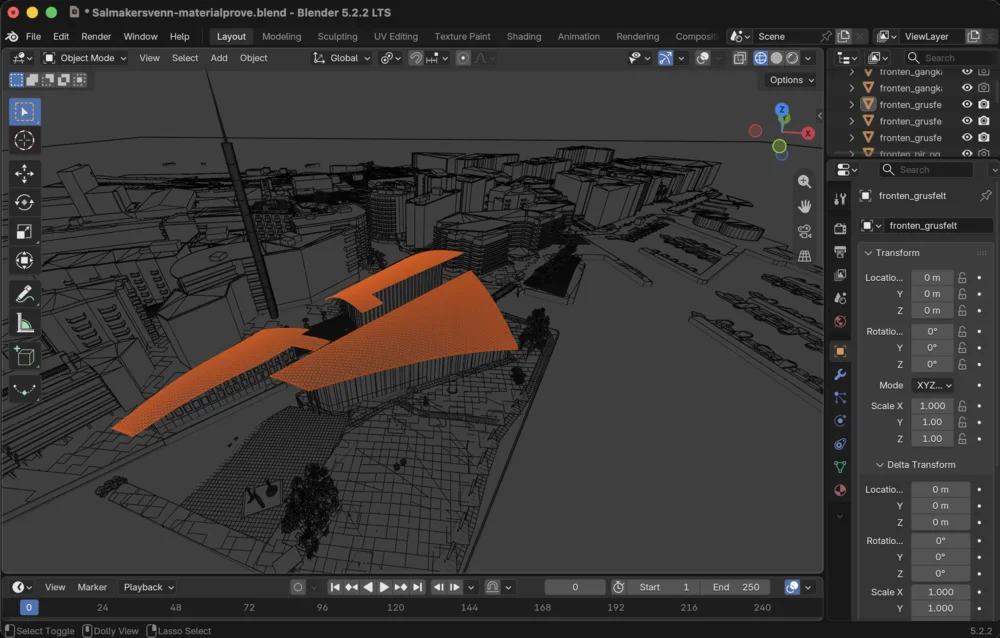1000x638 pixels.
Task: Open the Playback dropdown
Action: [x=148, y=587]
